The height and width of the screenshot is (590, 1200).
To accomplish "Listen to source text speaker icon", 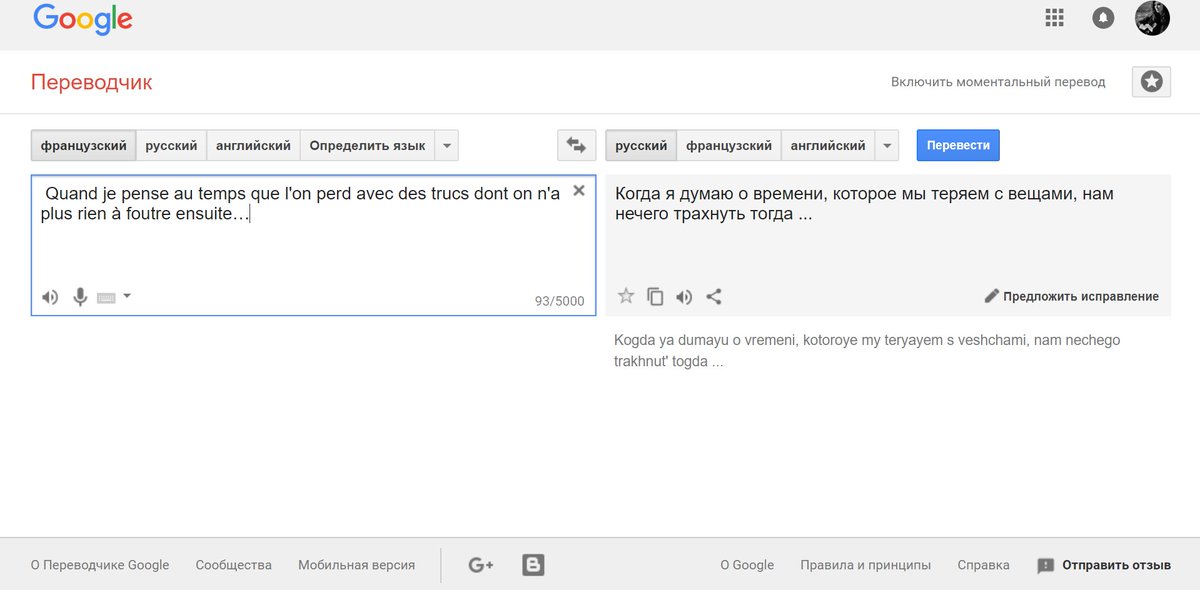I will click(x=50, y=297).
